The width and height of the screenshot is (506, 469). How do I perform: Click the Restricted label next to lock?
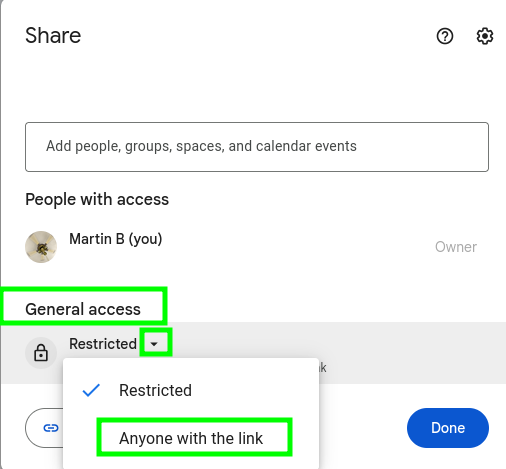click(103, 344)
